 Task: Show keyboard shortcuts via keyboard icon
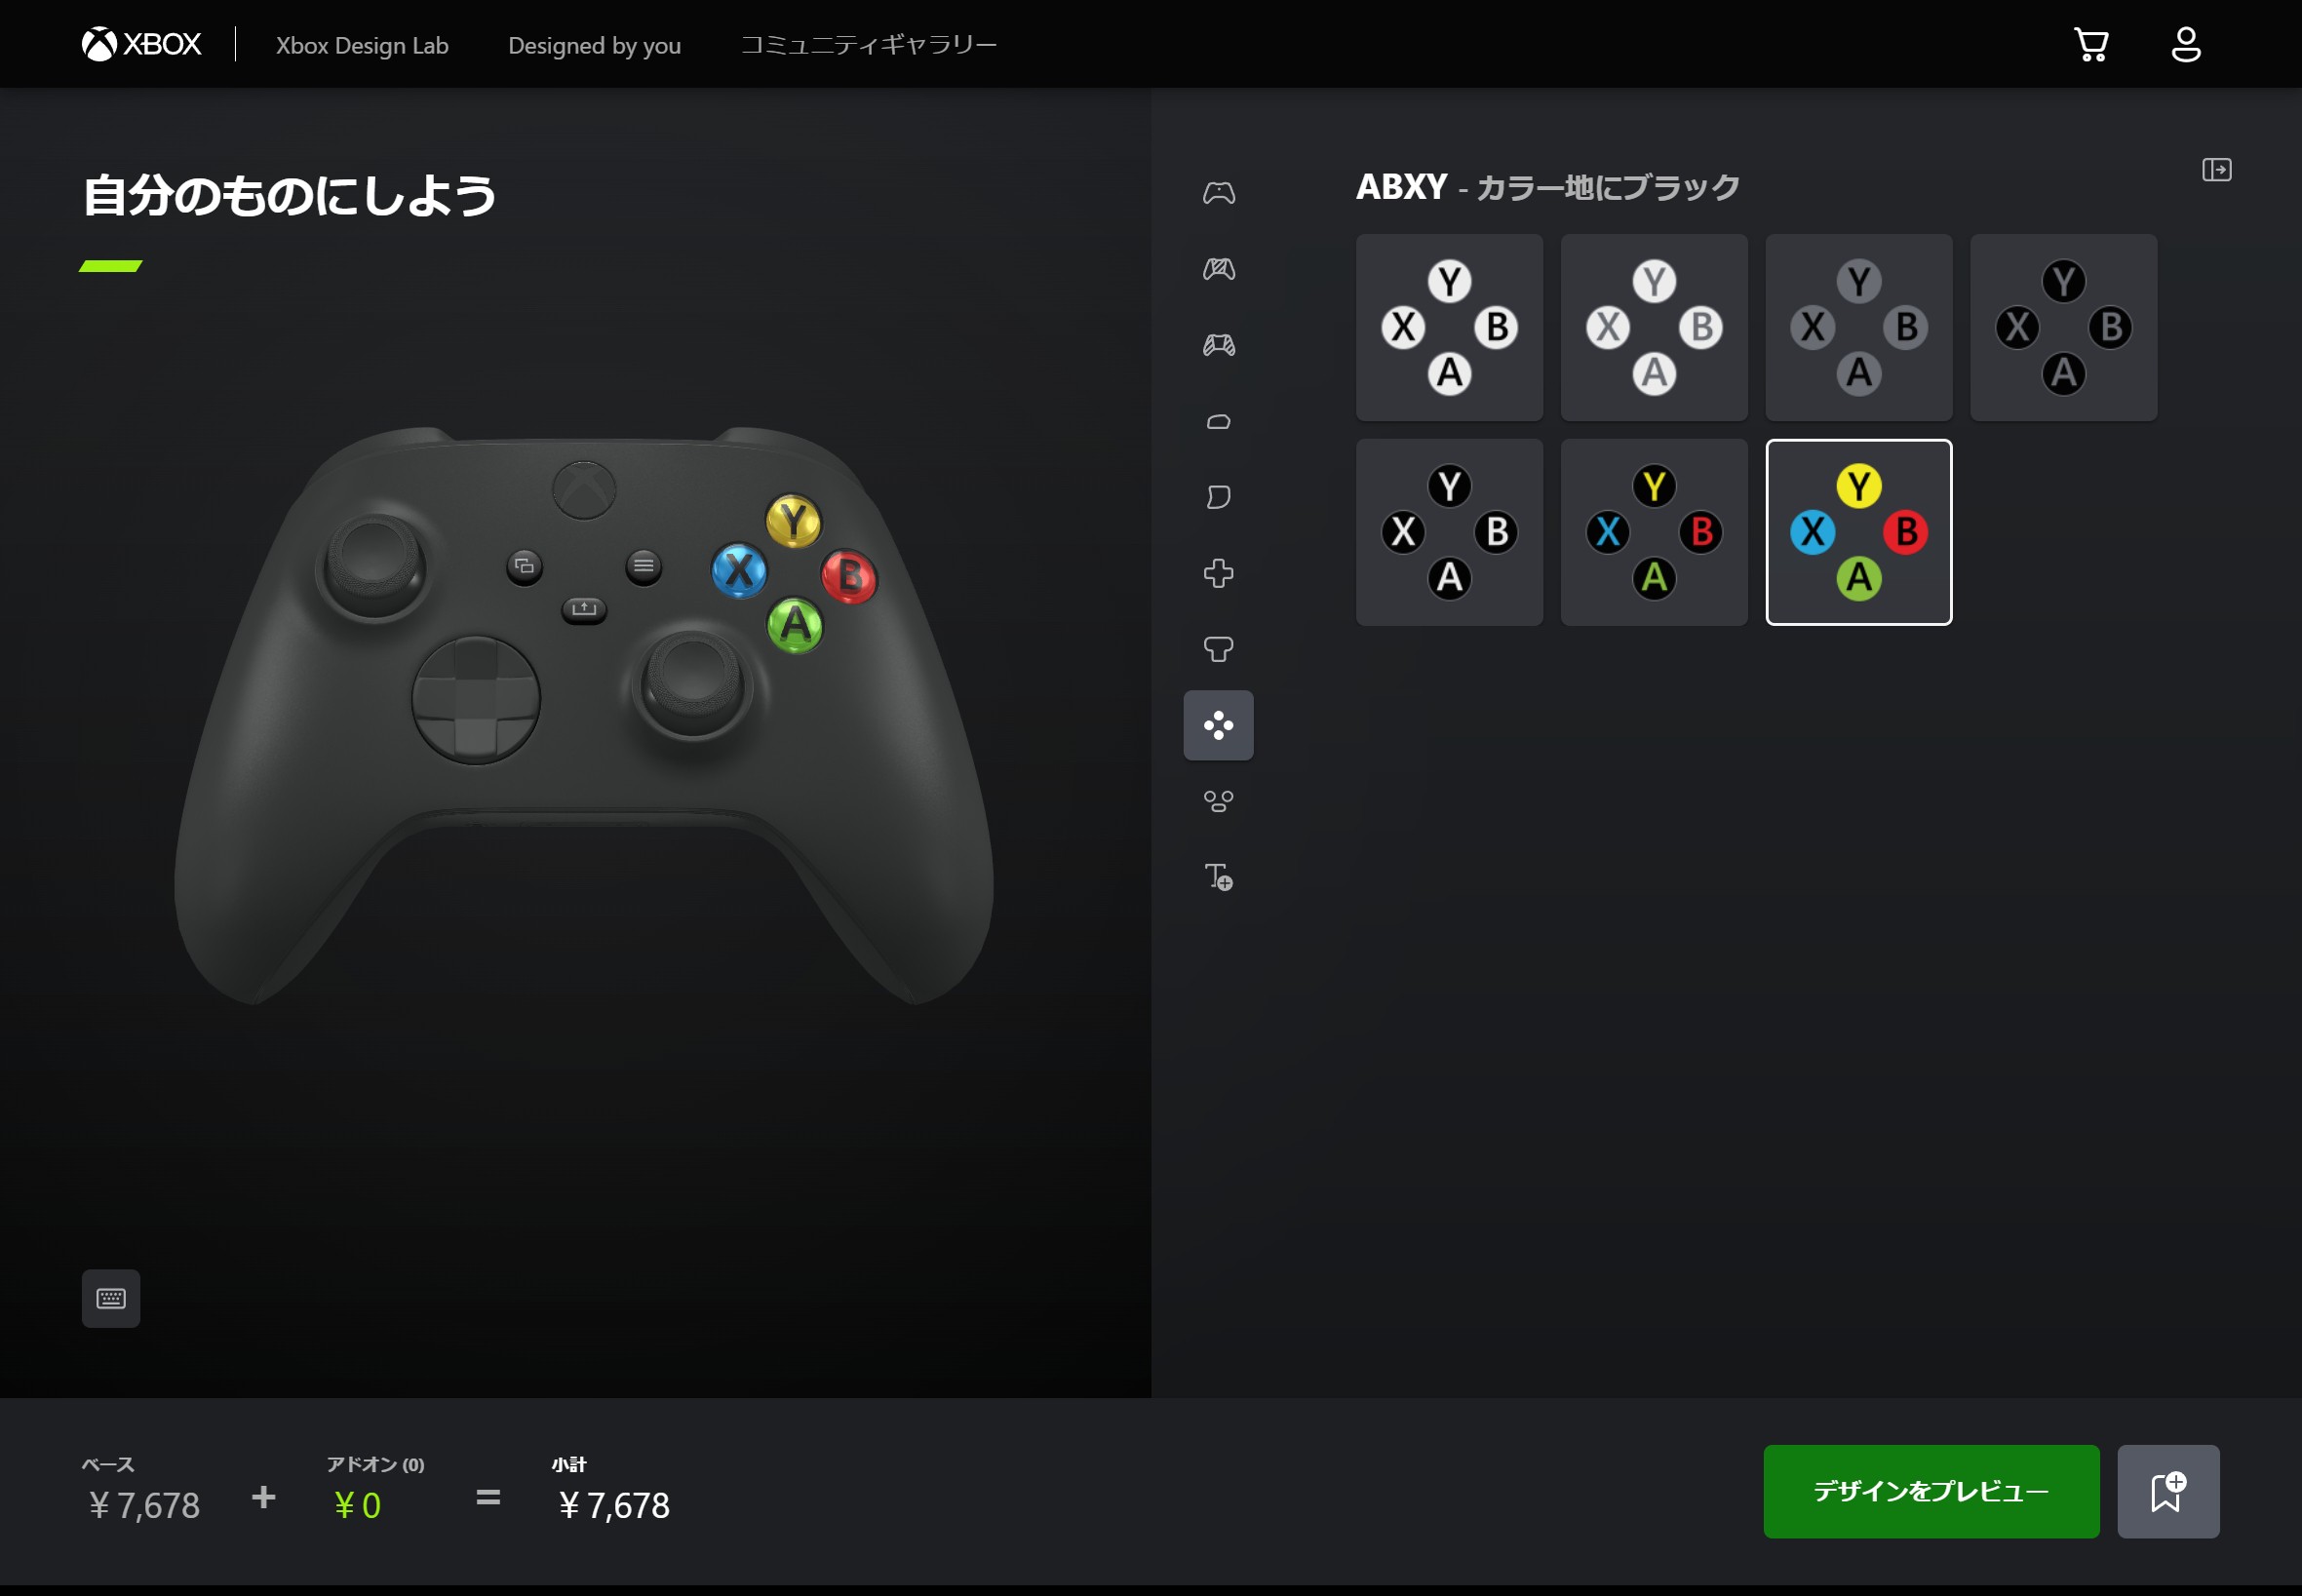pyautogui.click(x=111, y=1298)
